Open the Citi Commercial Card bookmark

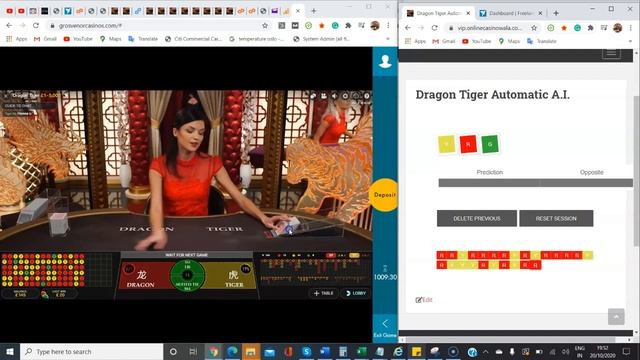click(193, 39)
